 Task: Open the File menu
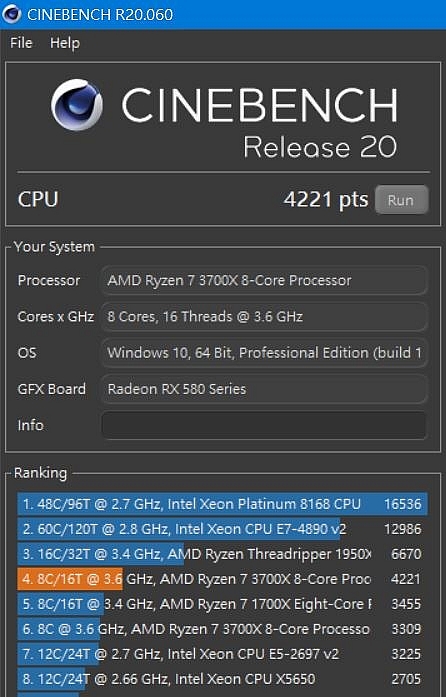click(21, 43)
